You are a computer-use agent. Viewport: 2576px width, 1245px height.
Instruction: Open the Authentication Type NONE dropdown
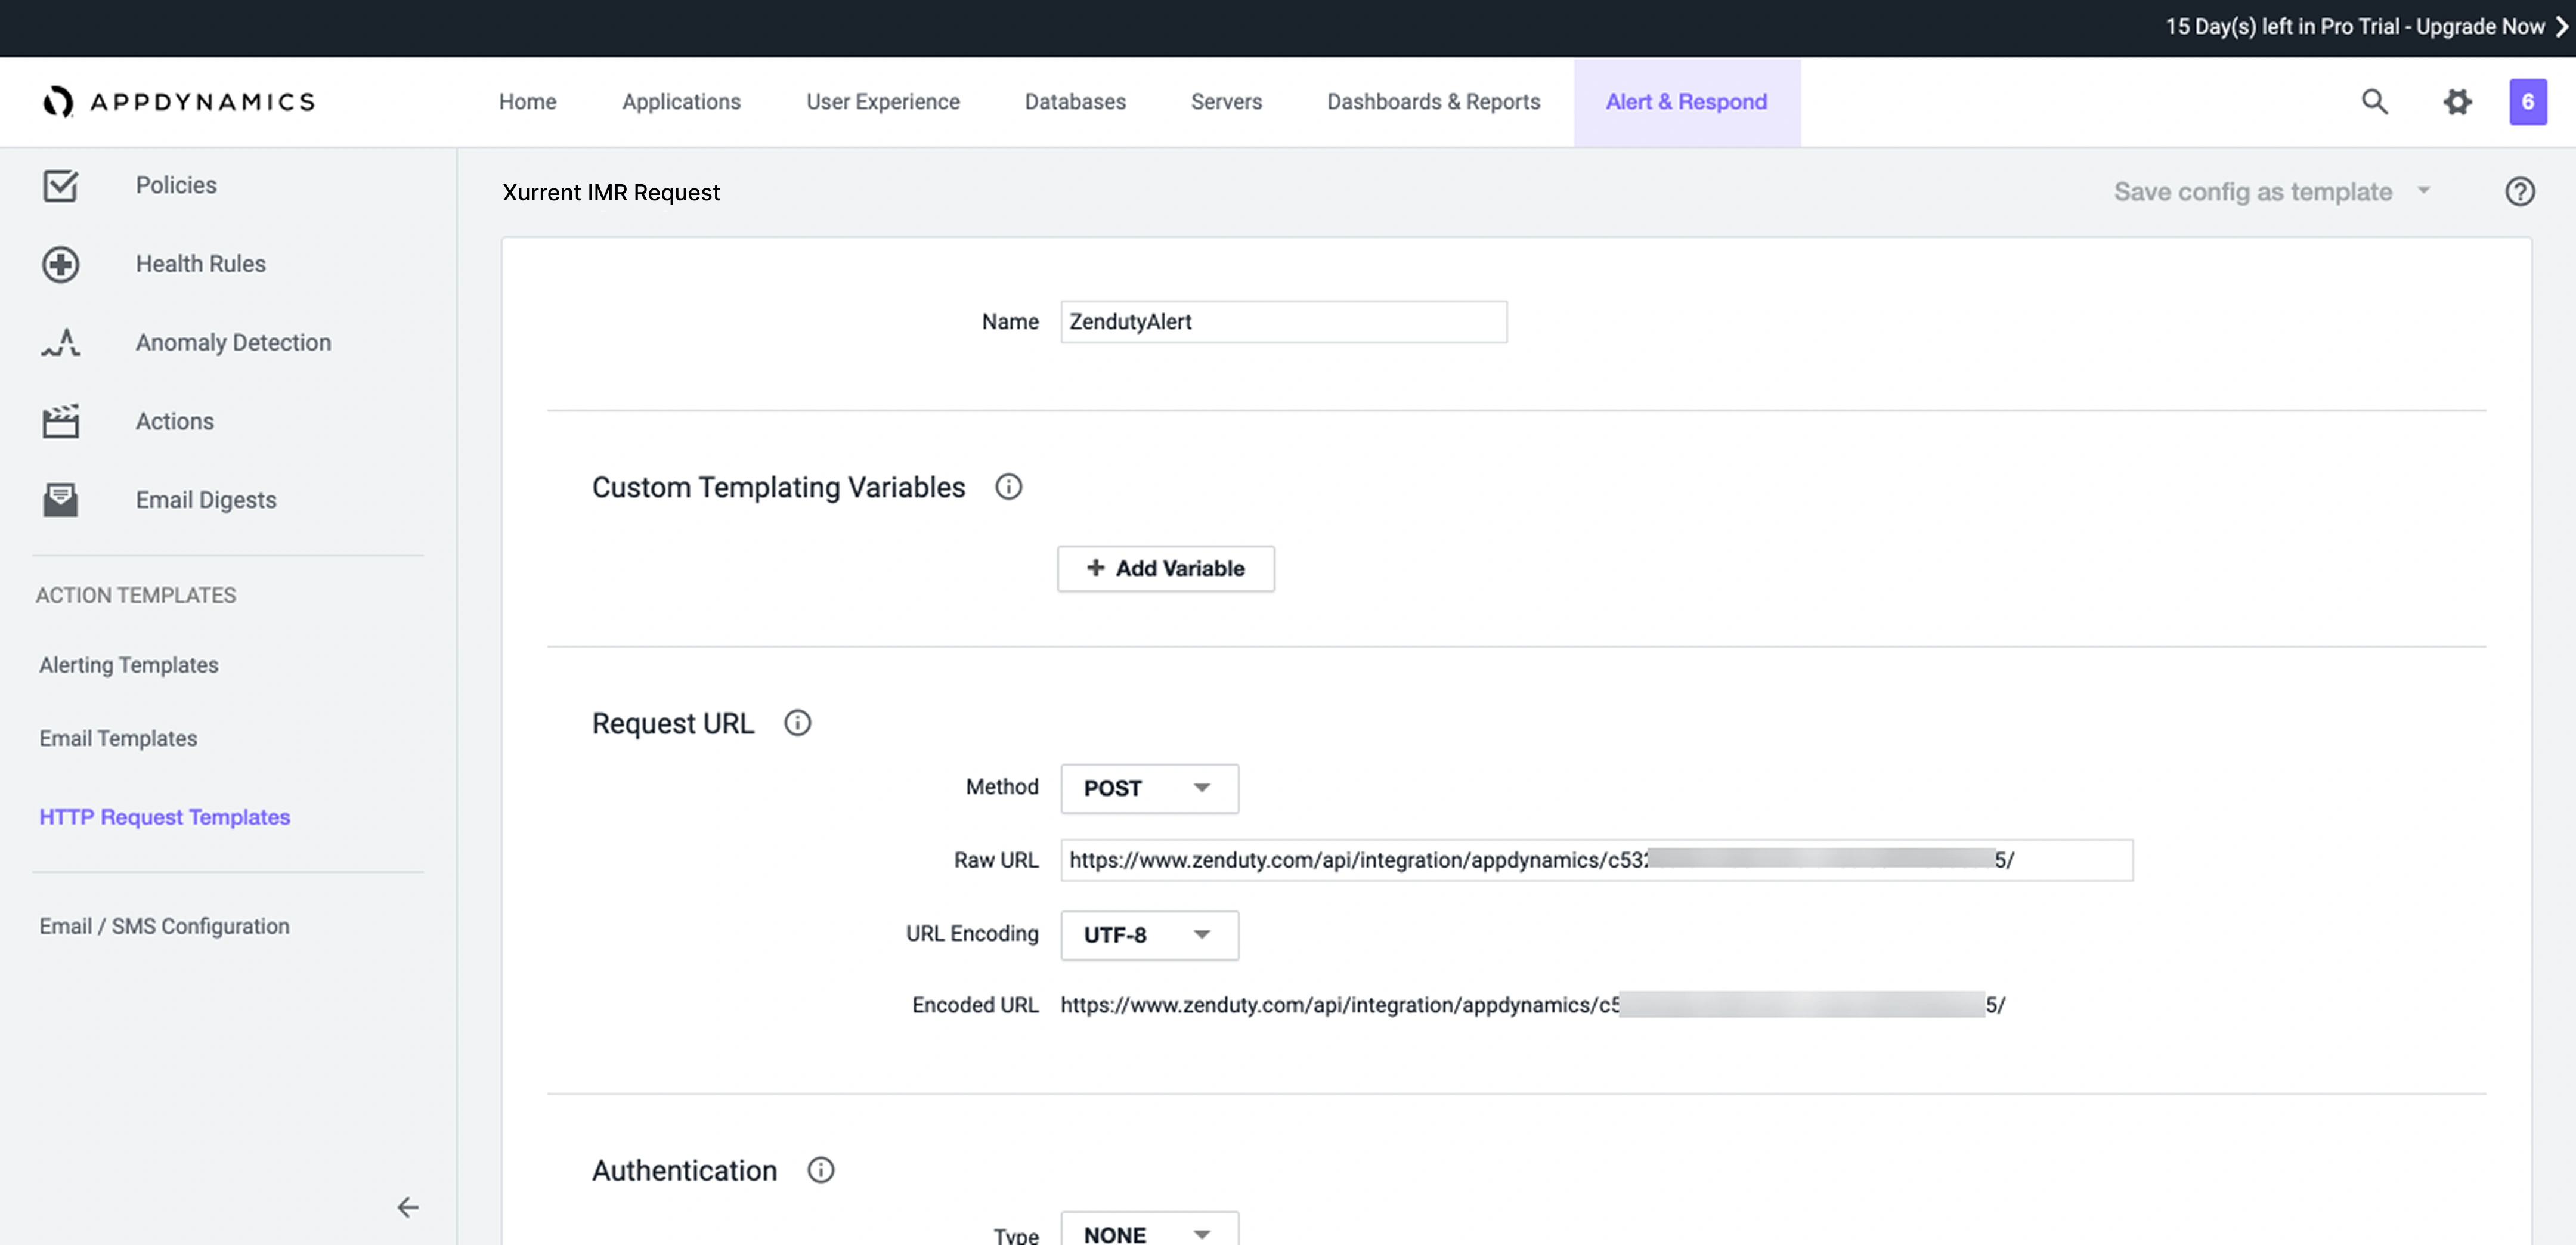click(1149, 1233)
